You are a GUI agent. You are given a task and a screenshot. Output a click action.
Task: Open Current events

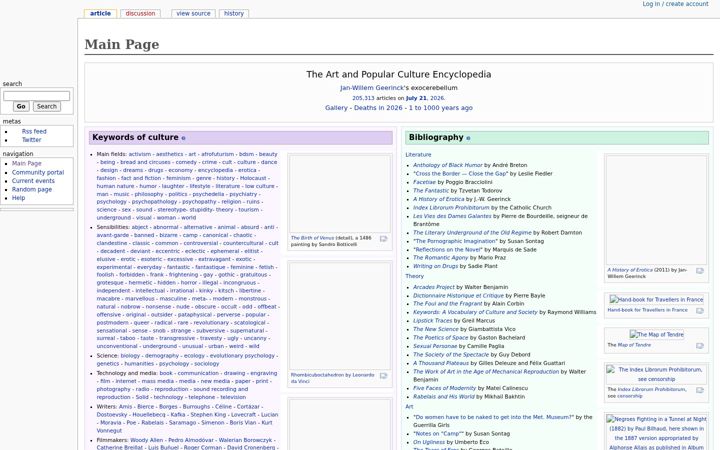(33, 181)
